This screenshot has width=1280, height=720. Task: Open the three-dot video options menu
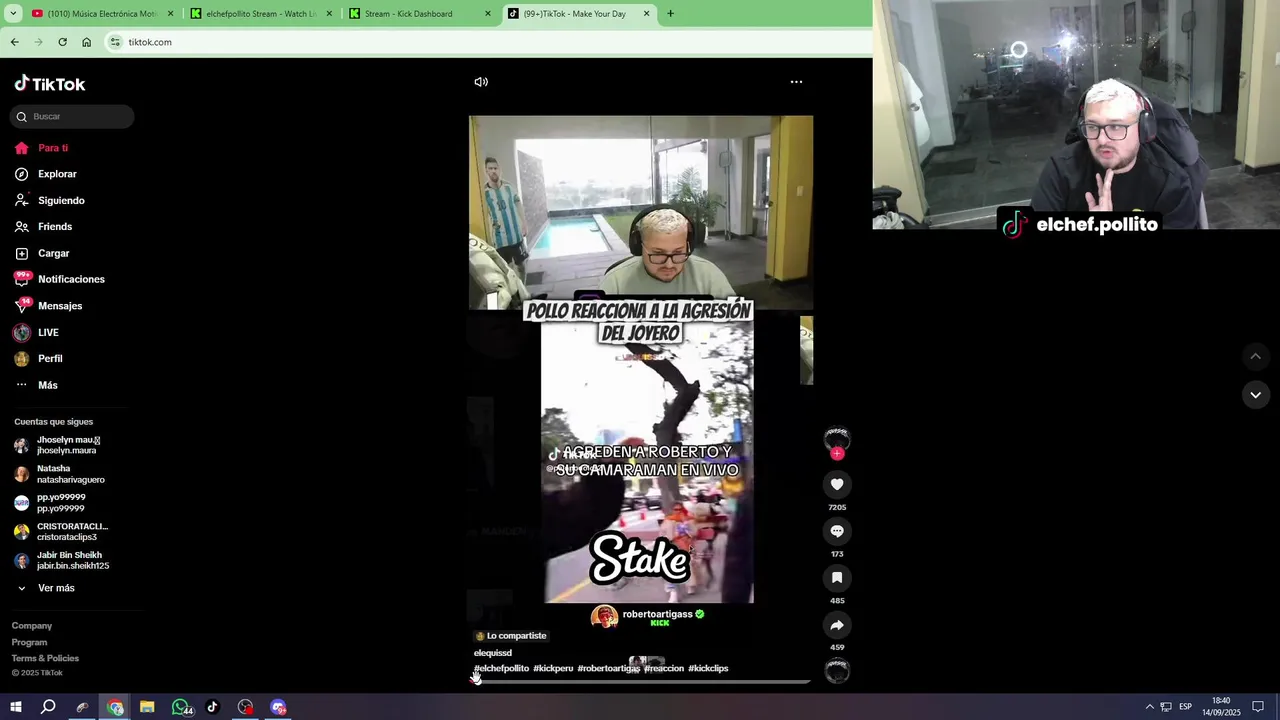[796, 82]
